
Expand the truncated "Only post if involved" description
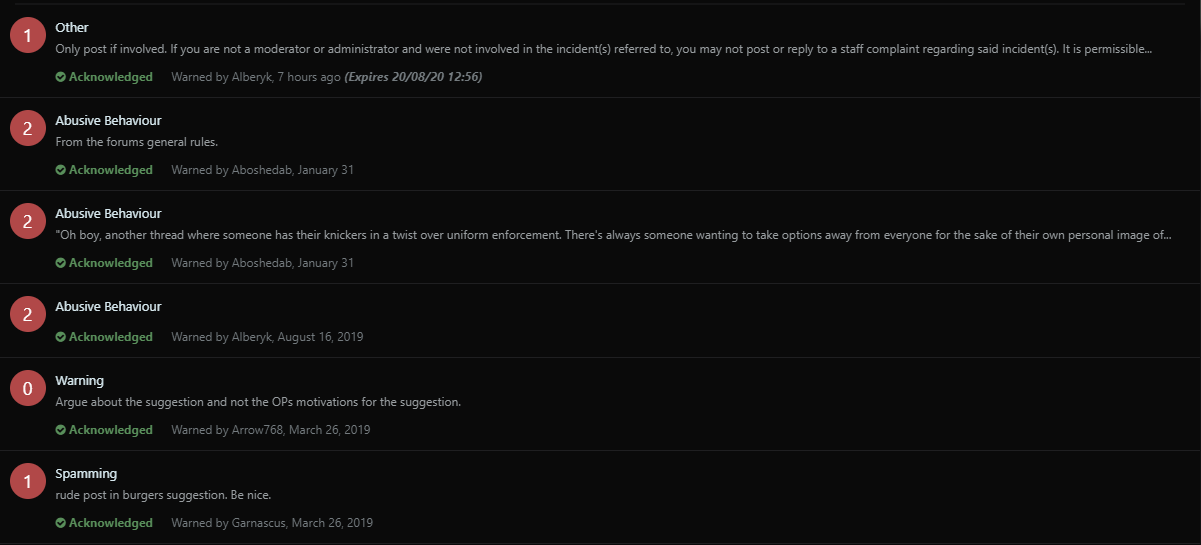click(603, 49)
